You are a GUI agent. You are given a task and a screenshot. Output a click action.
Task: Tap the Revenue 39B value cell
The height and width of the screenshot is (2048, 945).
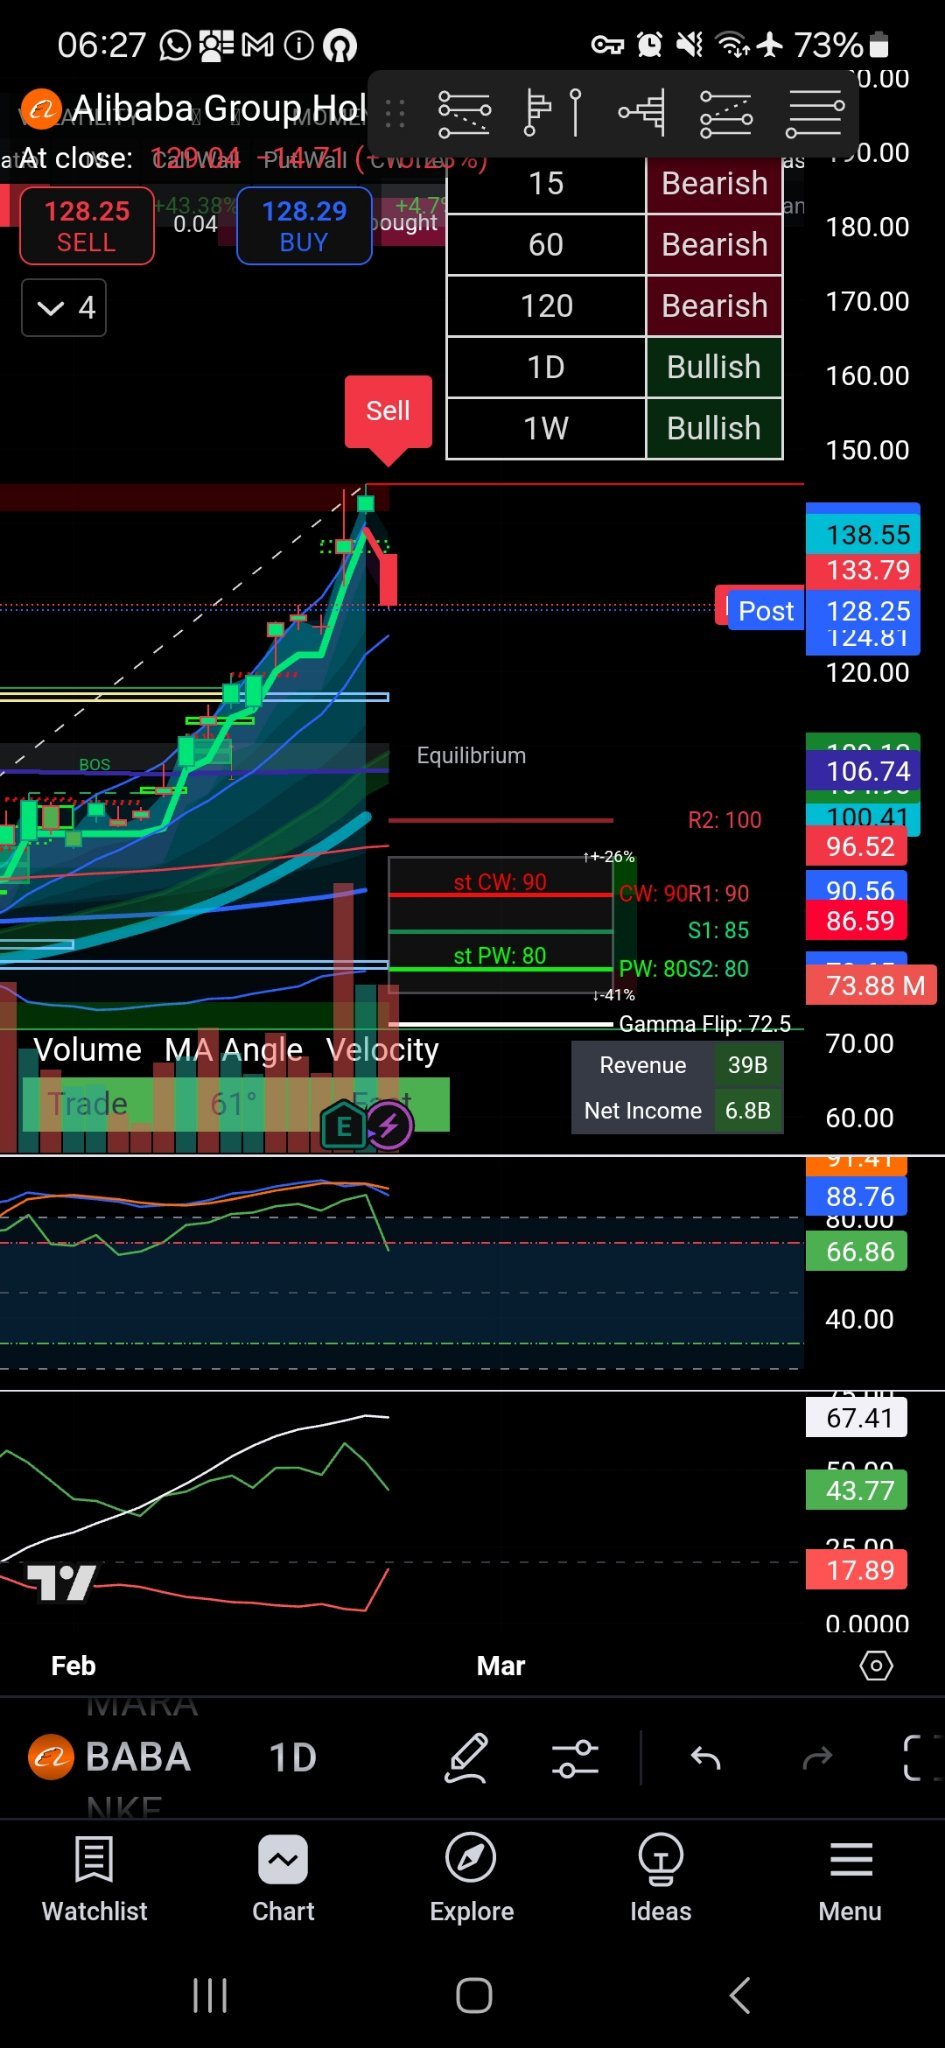tap(748, 1065)
